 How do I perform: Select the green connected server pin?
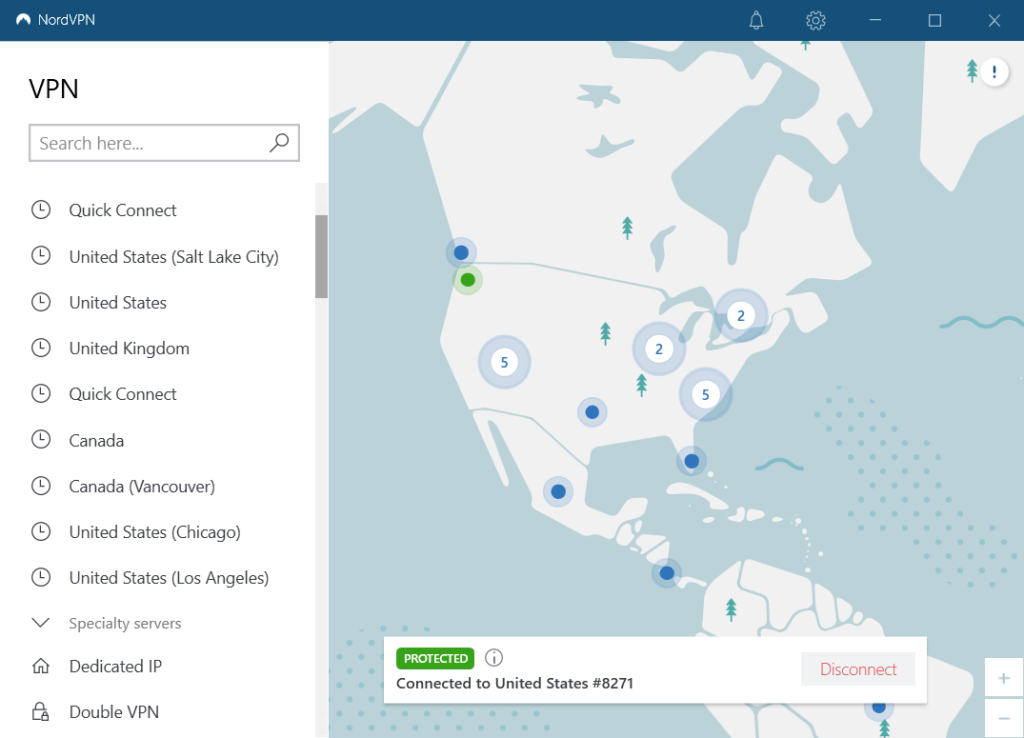tap(468, 280)
